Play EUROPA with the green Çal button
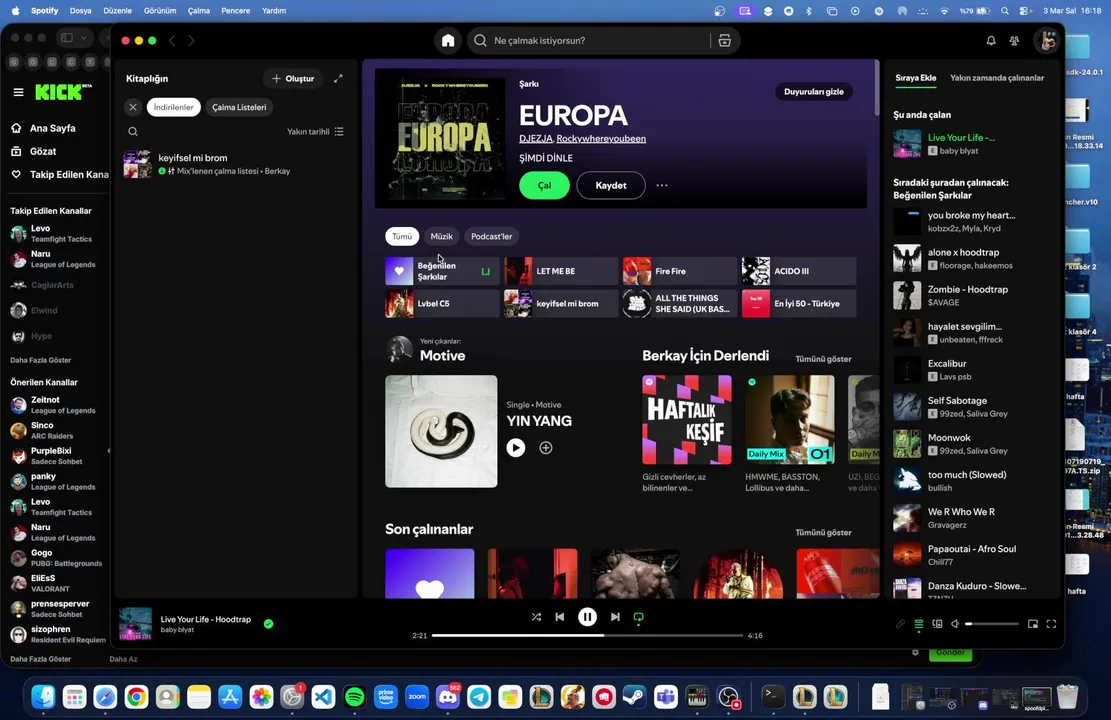The height and width of the screenshot is (720, 1111). pyautogui.click(x=544, y=186)
